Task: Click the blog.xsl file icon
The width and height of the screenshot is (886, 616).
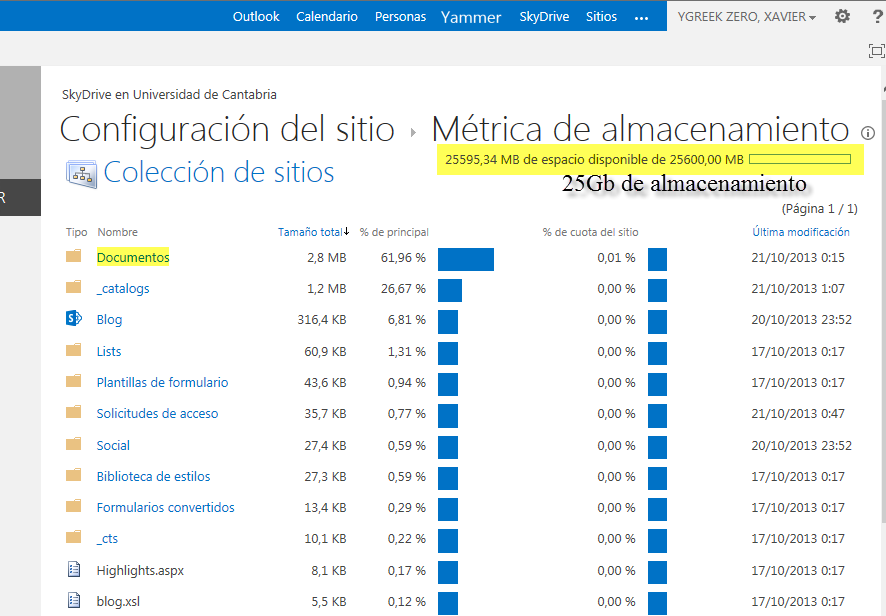Action: 74,600
